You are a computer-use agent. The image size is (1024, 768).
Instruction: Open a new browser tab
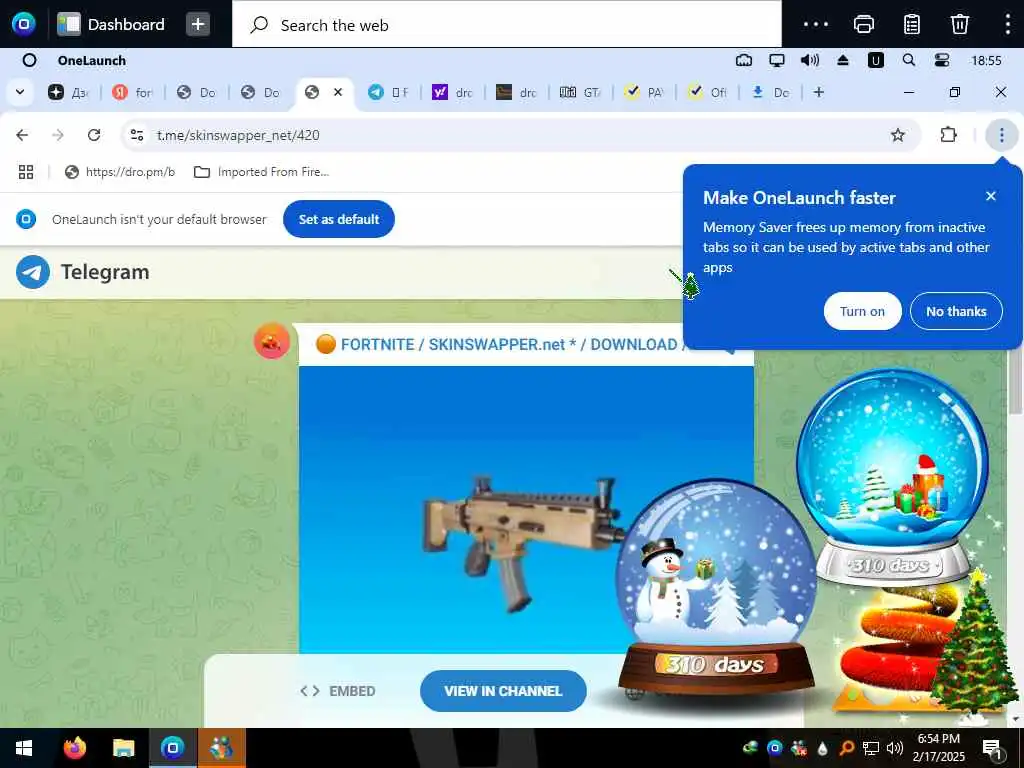click(819, 92)
